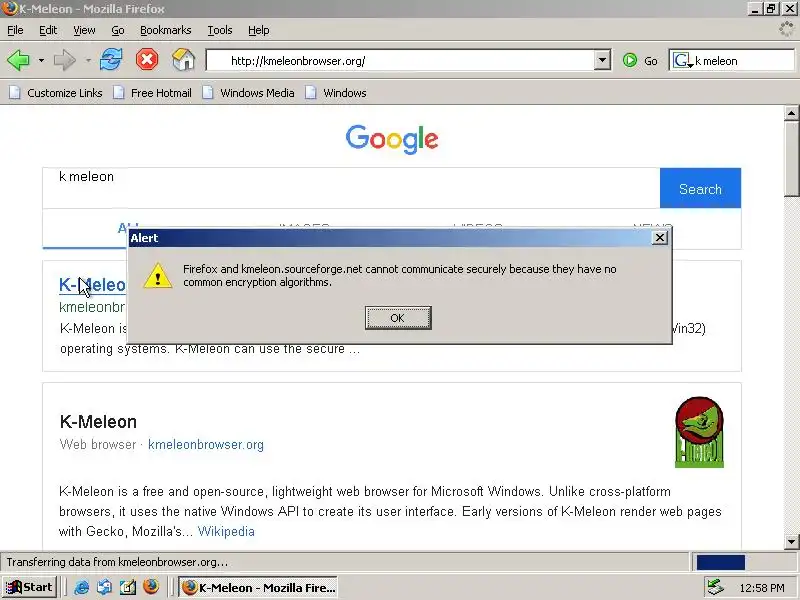Image resolution: width=800 pixels, height=600 pixels.
Task: Click the Firefox icon in title bar
Action: pos(9,9)
